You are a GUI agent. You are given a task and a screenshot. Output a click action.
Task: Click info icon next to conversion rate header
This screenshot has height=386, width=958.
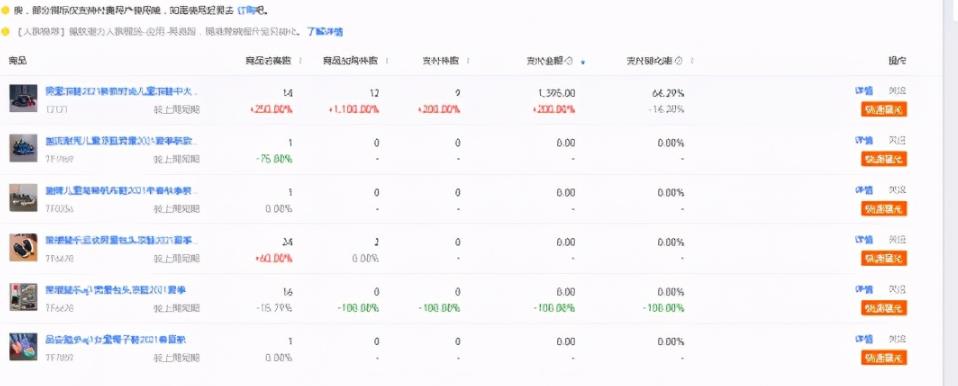click(679, 61)
